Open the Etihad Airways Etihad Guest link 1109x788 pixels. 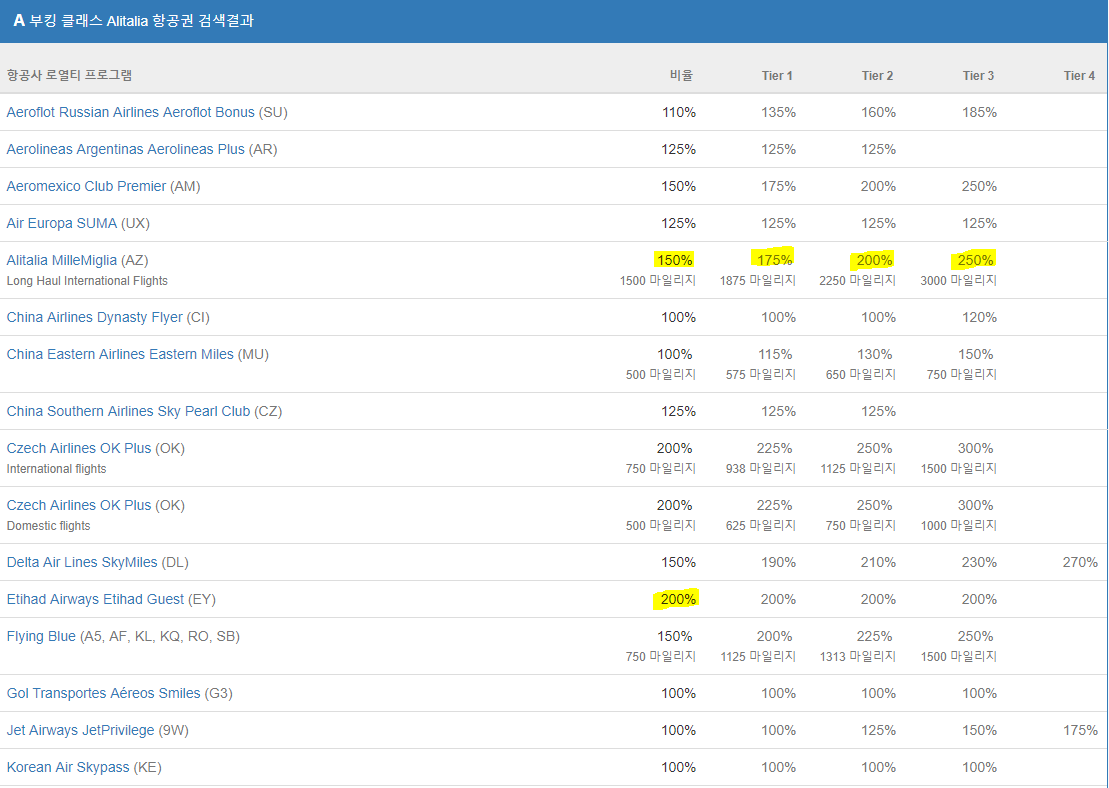click(104, 599)
